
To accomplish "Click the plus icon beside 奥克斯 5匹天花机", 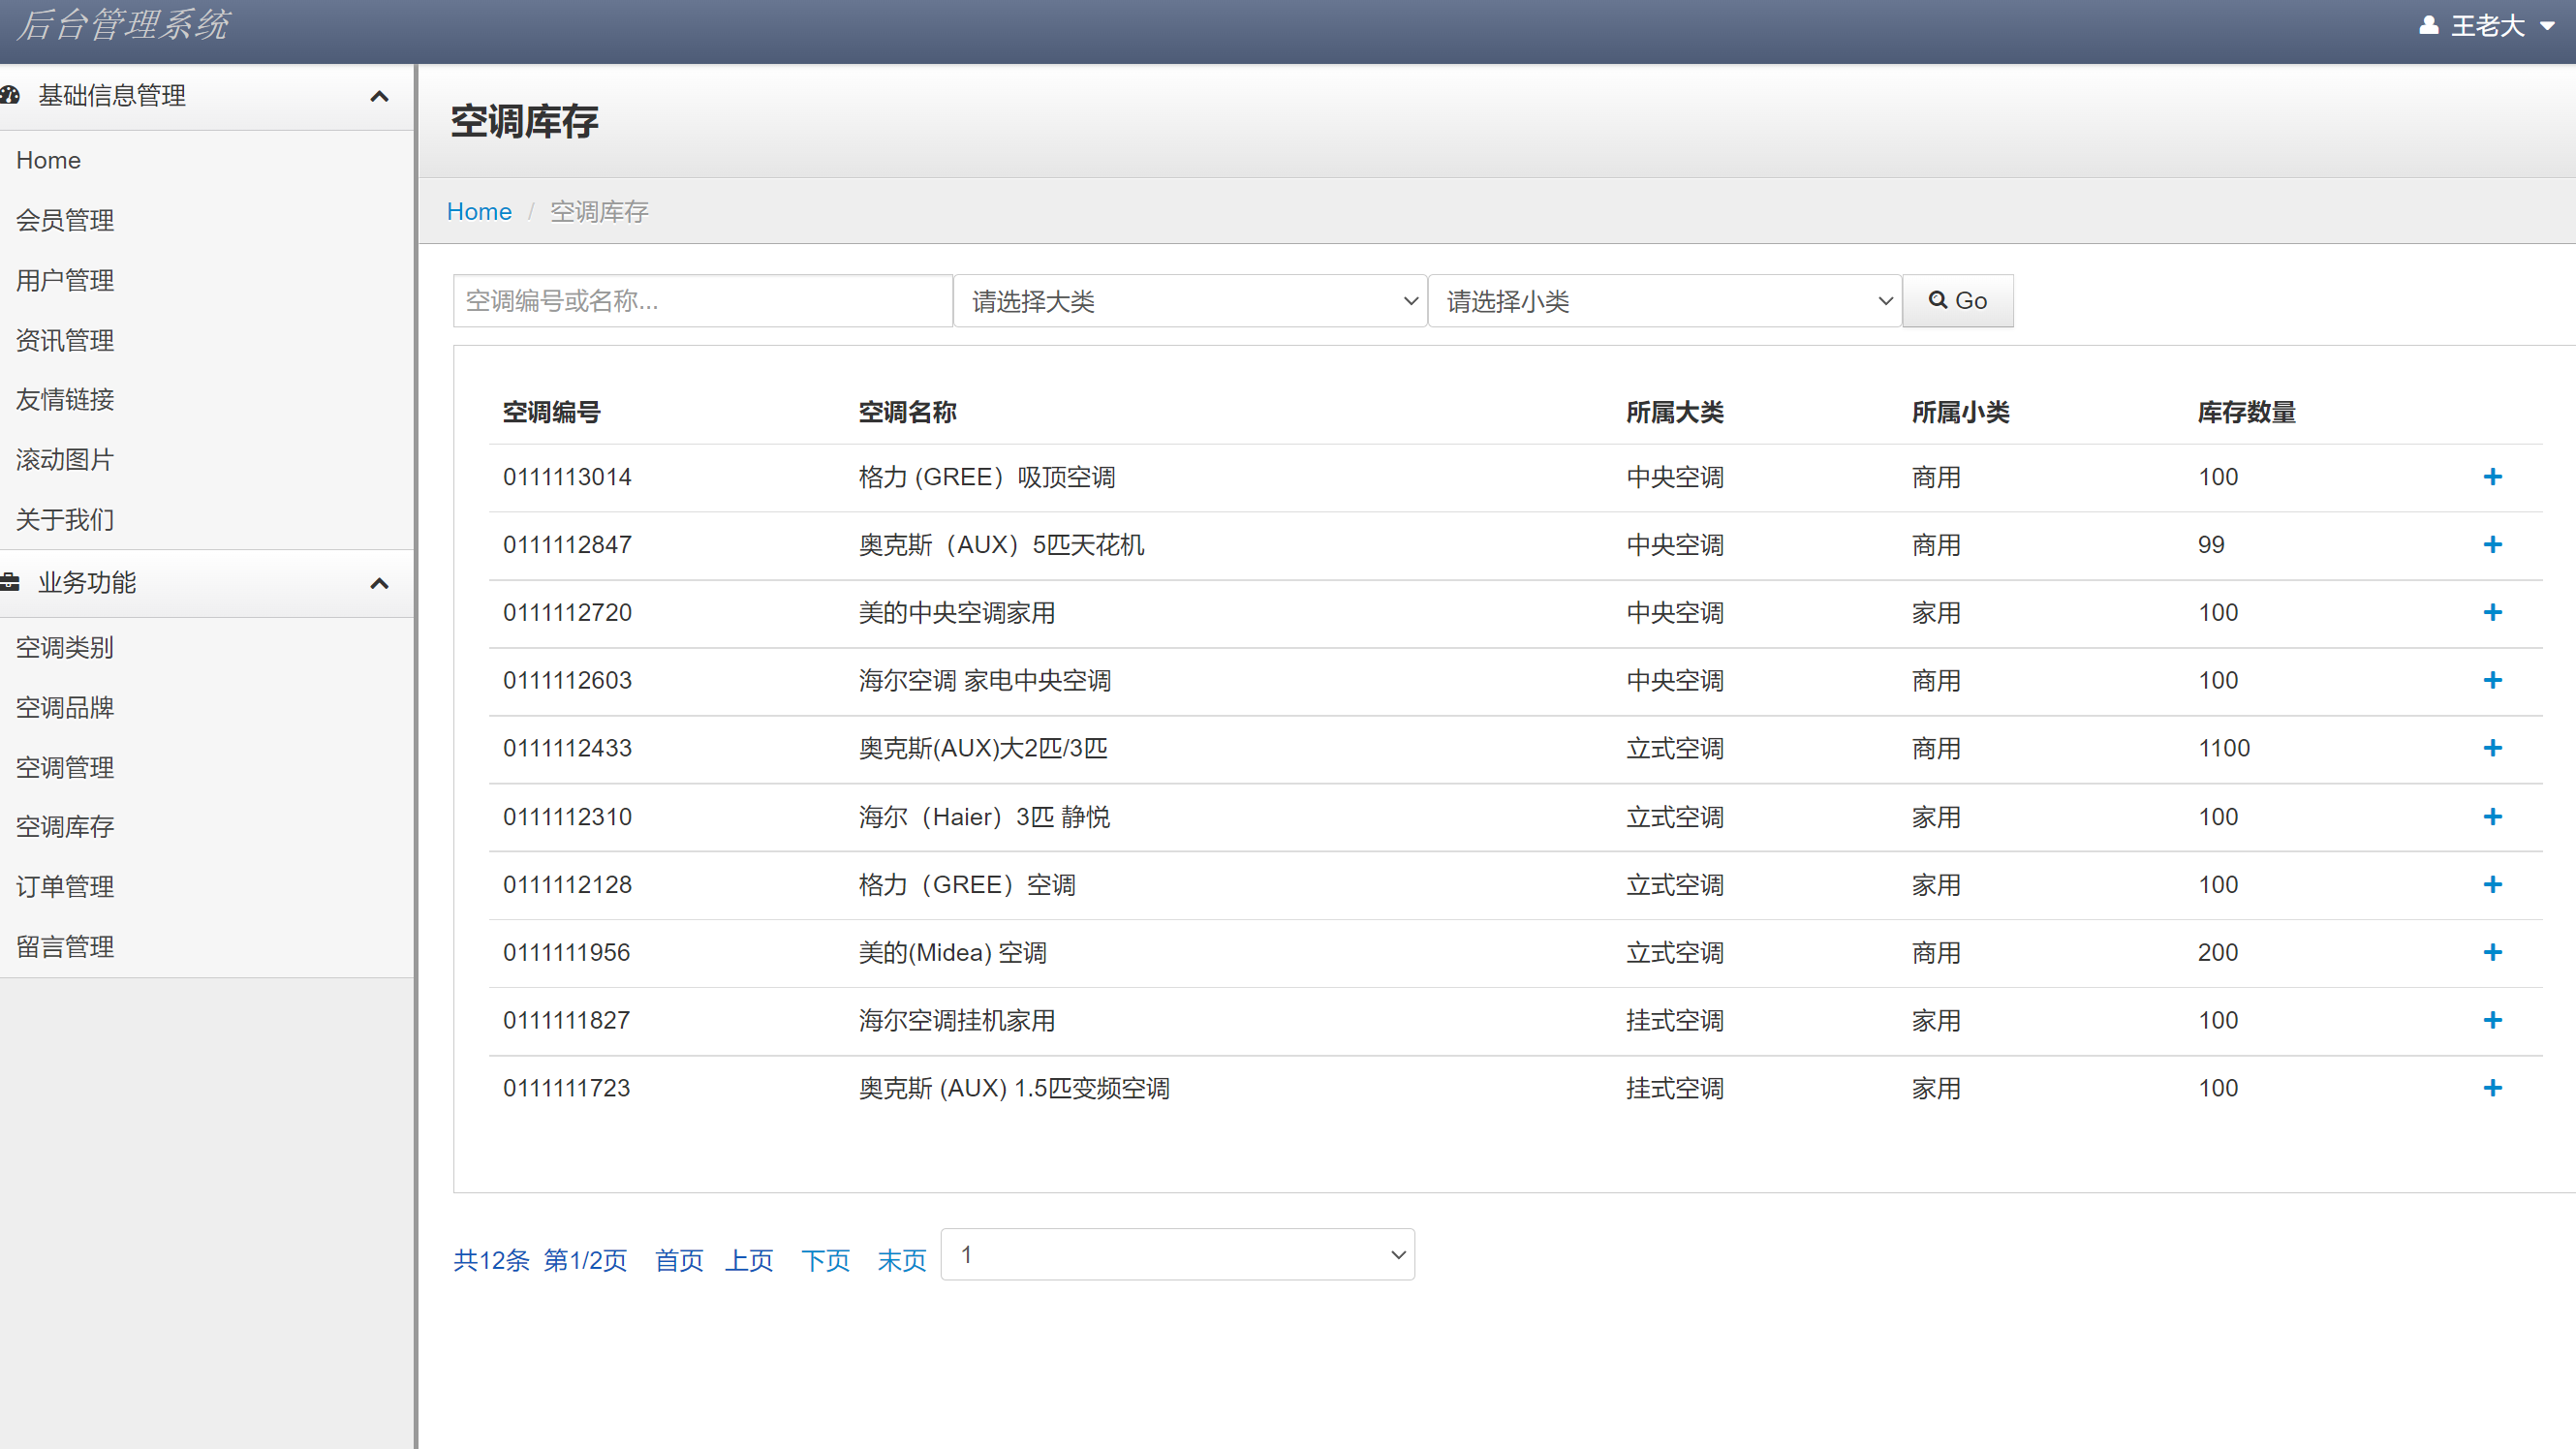I will [2492, 545].
